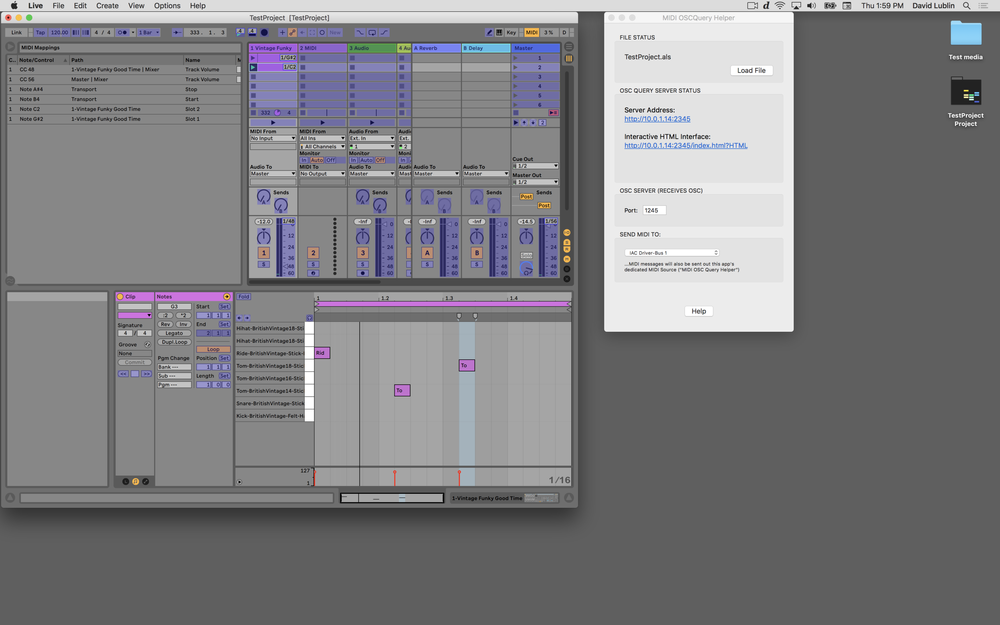Open the Edit menu
Image resolution: width=1000 pixels, height=625 pixels.
coord(80,6)
